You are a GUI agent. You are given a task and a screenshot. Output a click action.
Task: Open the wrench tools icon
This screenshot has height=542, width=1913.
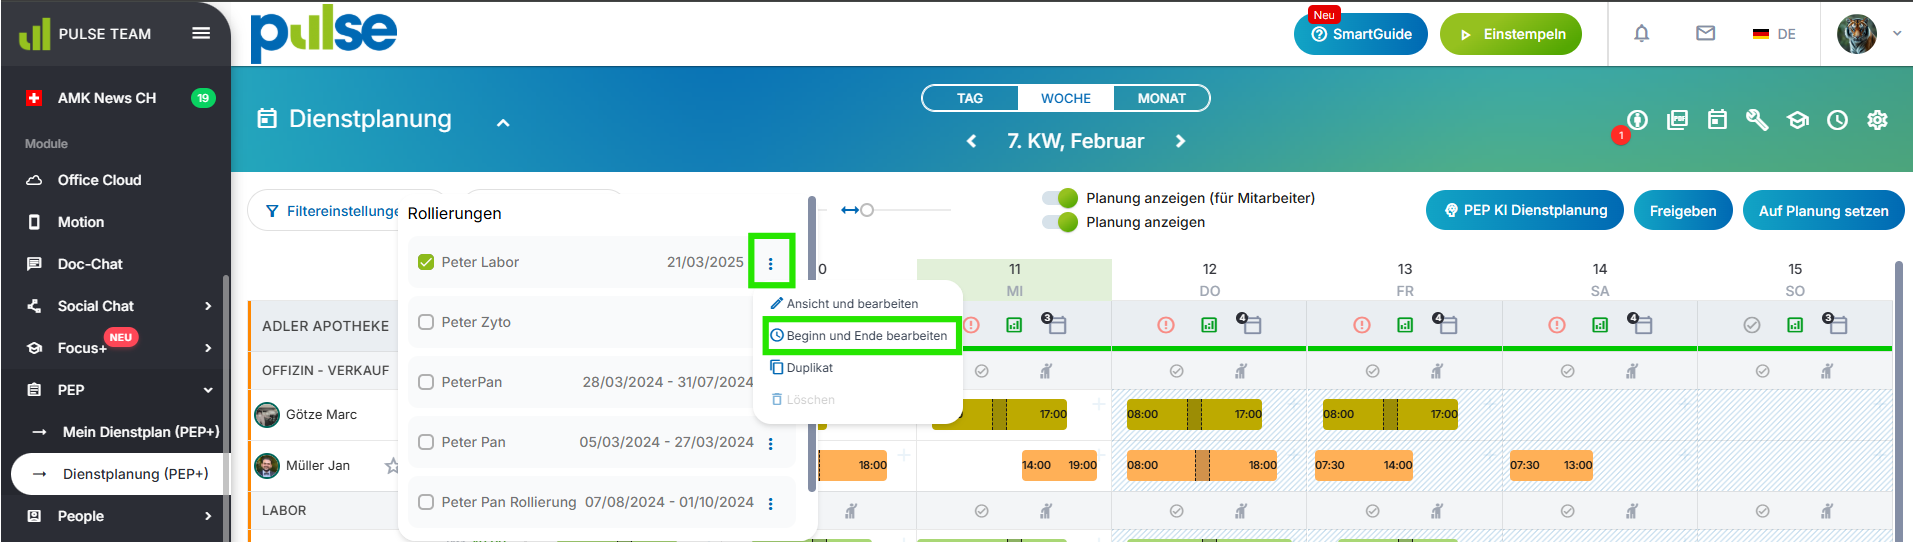coord(1757,120)
